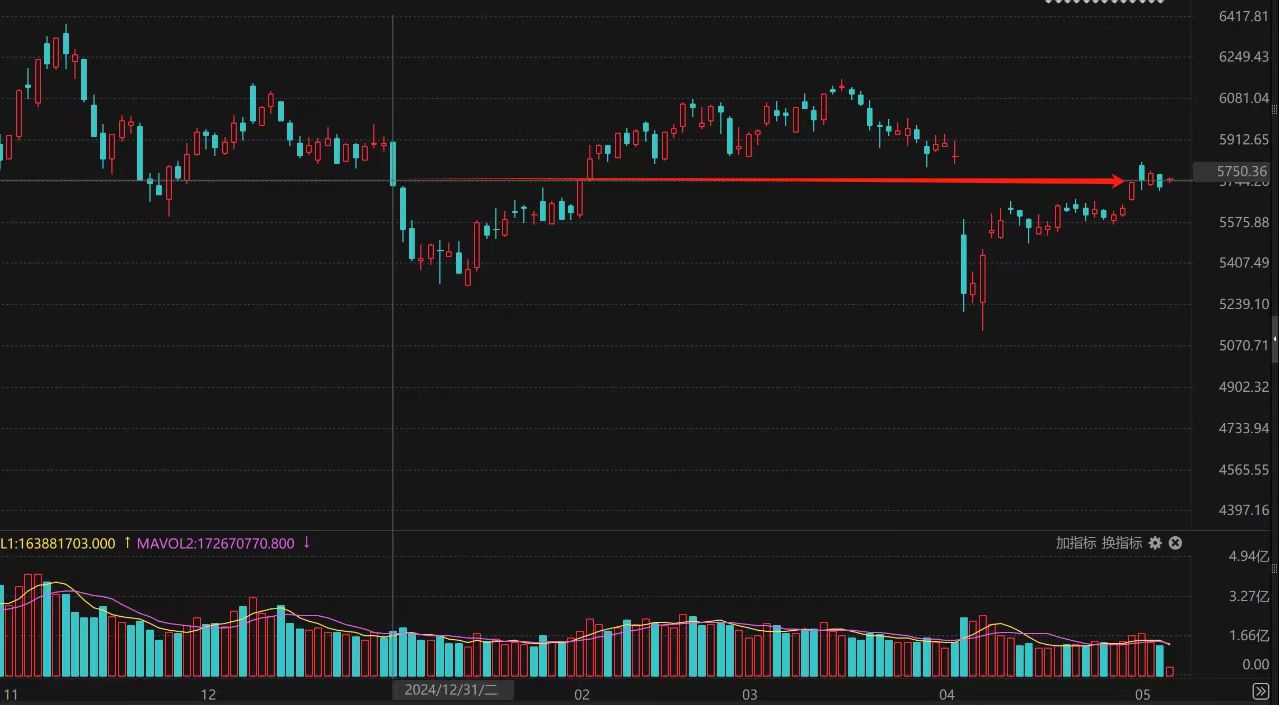The height and width of the screenshot is (705, 1279).
Task: Click the 5750.36 current price tag
Action: pyautogui.click(x=1235, y=172)
